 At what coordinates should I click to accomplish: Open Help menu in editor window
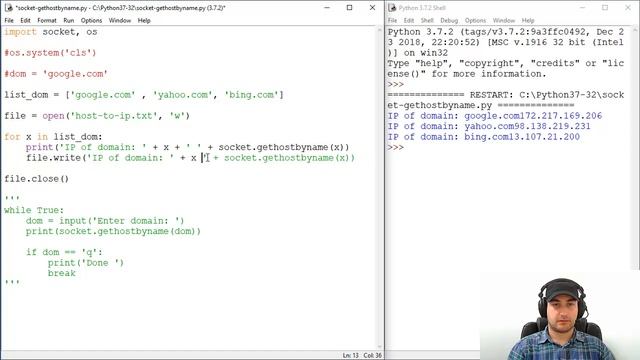[x=144, y=20]
